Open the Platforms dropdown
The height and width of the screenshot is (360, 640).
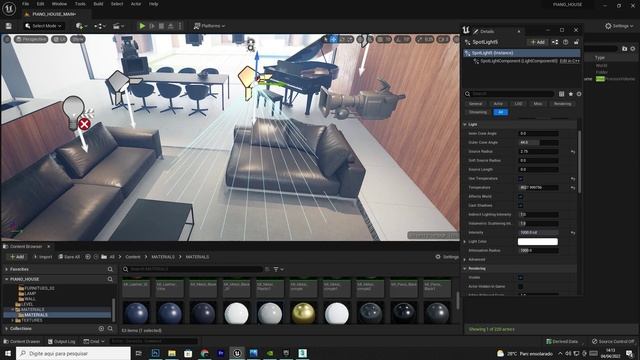click(x=209, y=26)
